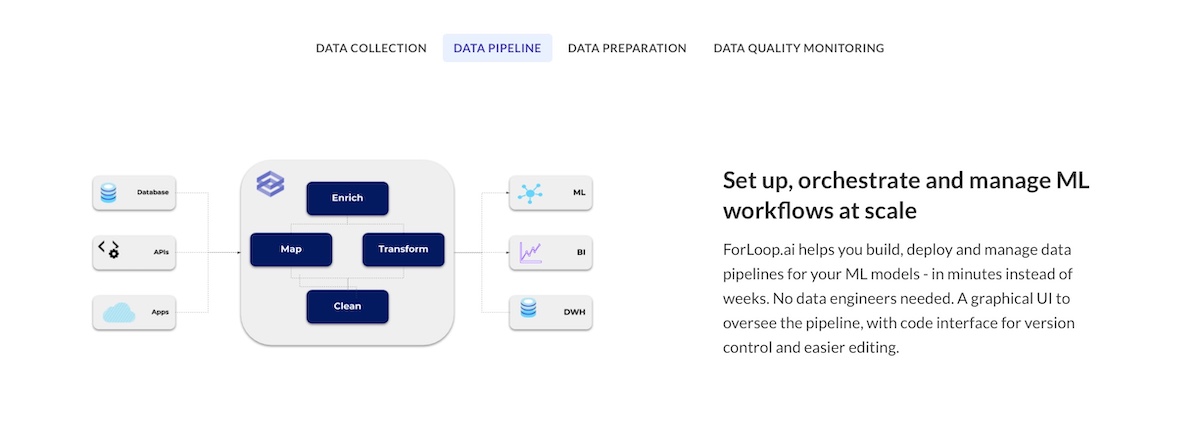Go to the Data Quality Monitoring tab
The height and width of the screenshot is (436, 1200).
(x=798, y=48)
